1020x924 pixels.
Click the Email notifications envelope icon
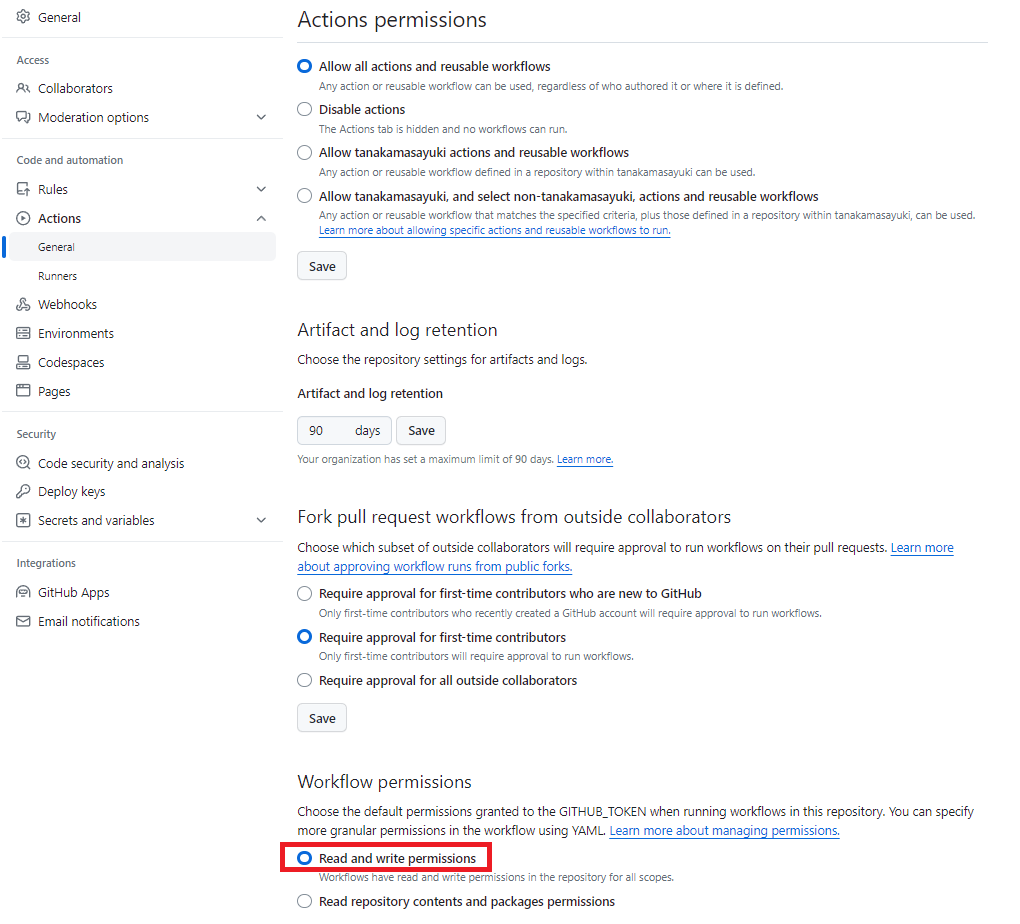click(23, 621)
